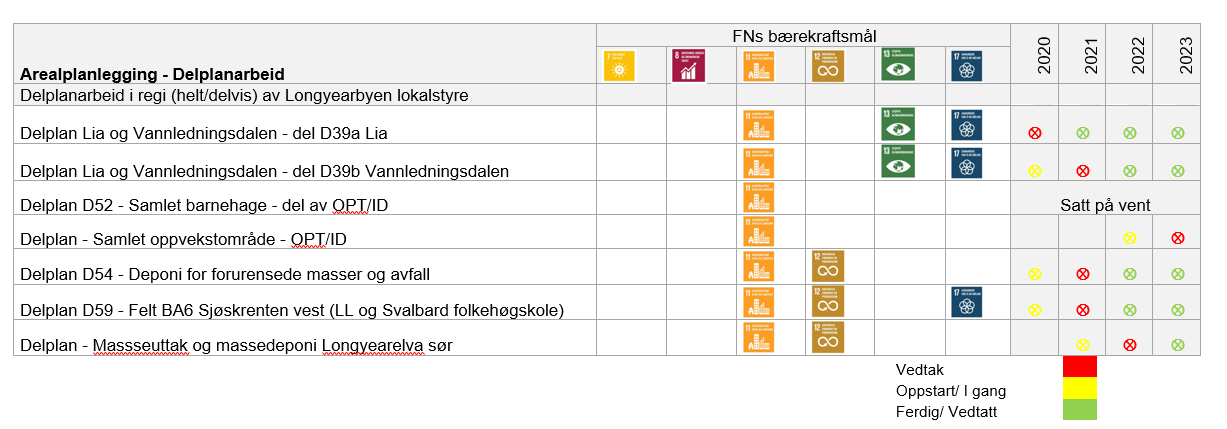The width and height of the screenshot is (1227, 429).
Task: Click the yellow SDG 7 energy icon in header
Action: (620, 65)
